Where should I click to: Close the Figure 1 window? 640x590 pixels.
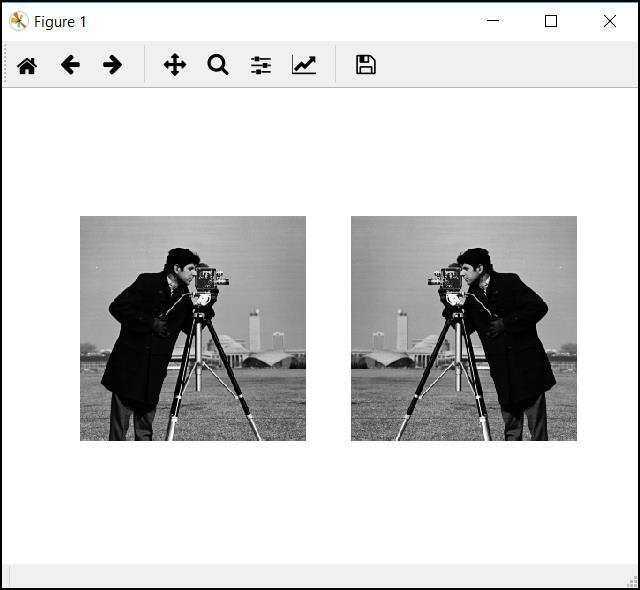click(610, 21)
